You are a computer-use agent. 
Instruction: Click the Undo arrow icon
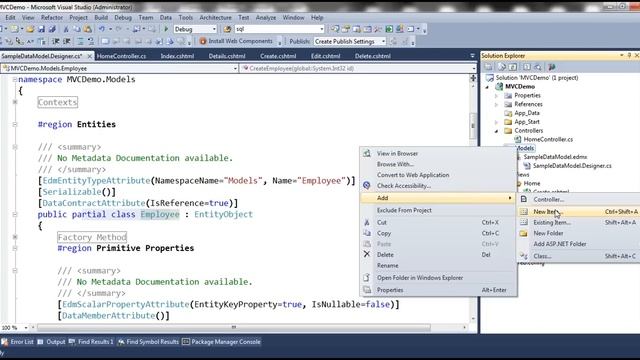coord(102,29)
